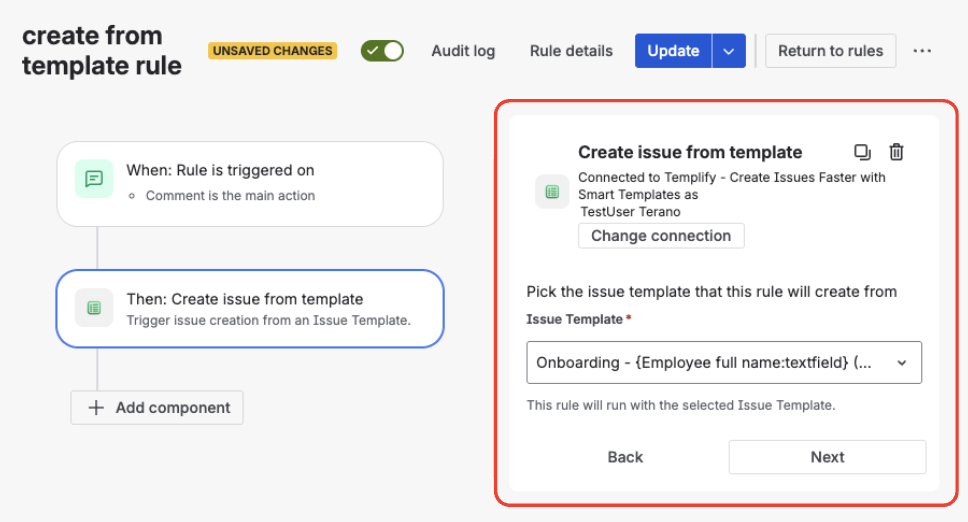
Task: Click the template icon in the Then step
Action: pos(94,308)
